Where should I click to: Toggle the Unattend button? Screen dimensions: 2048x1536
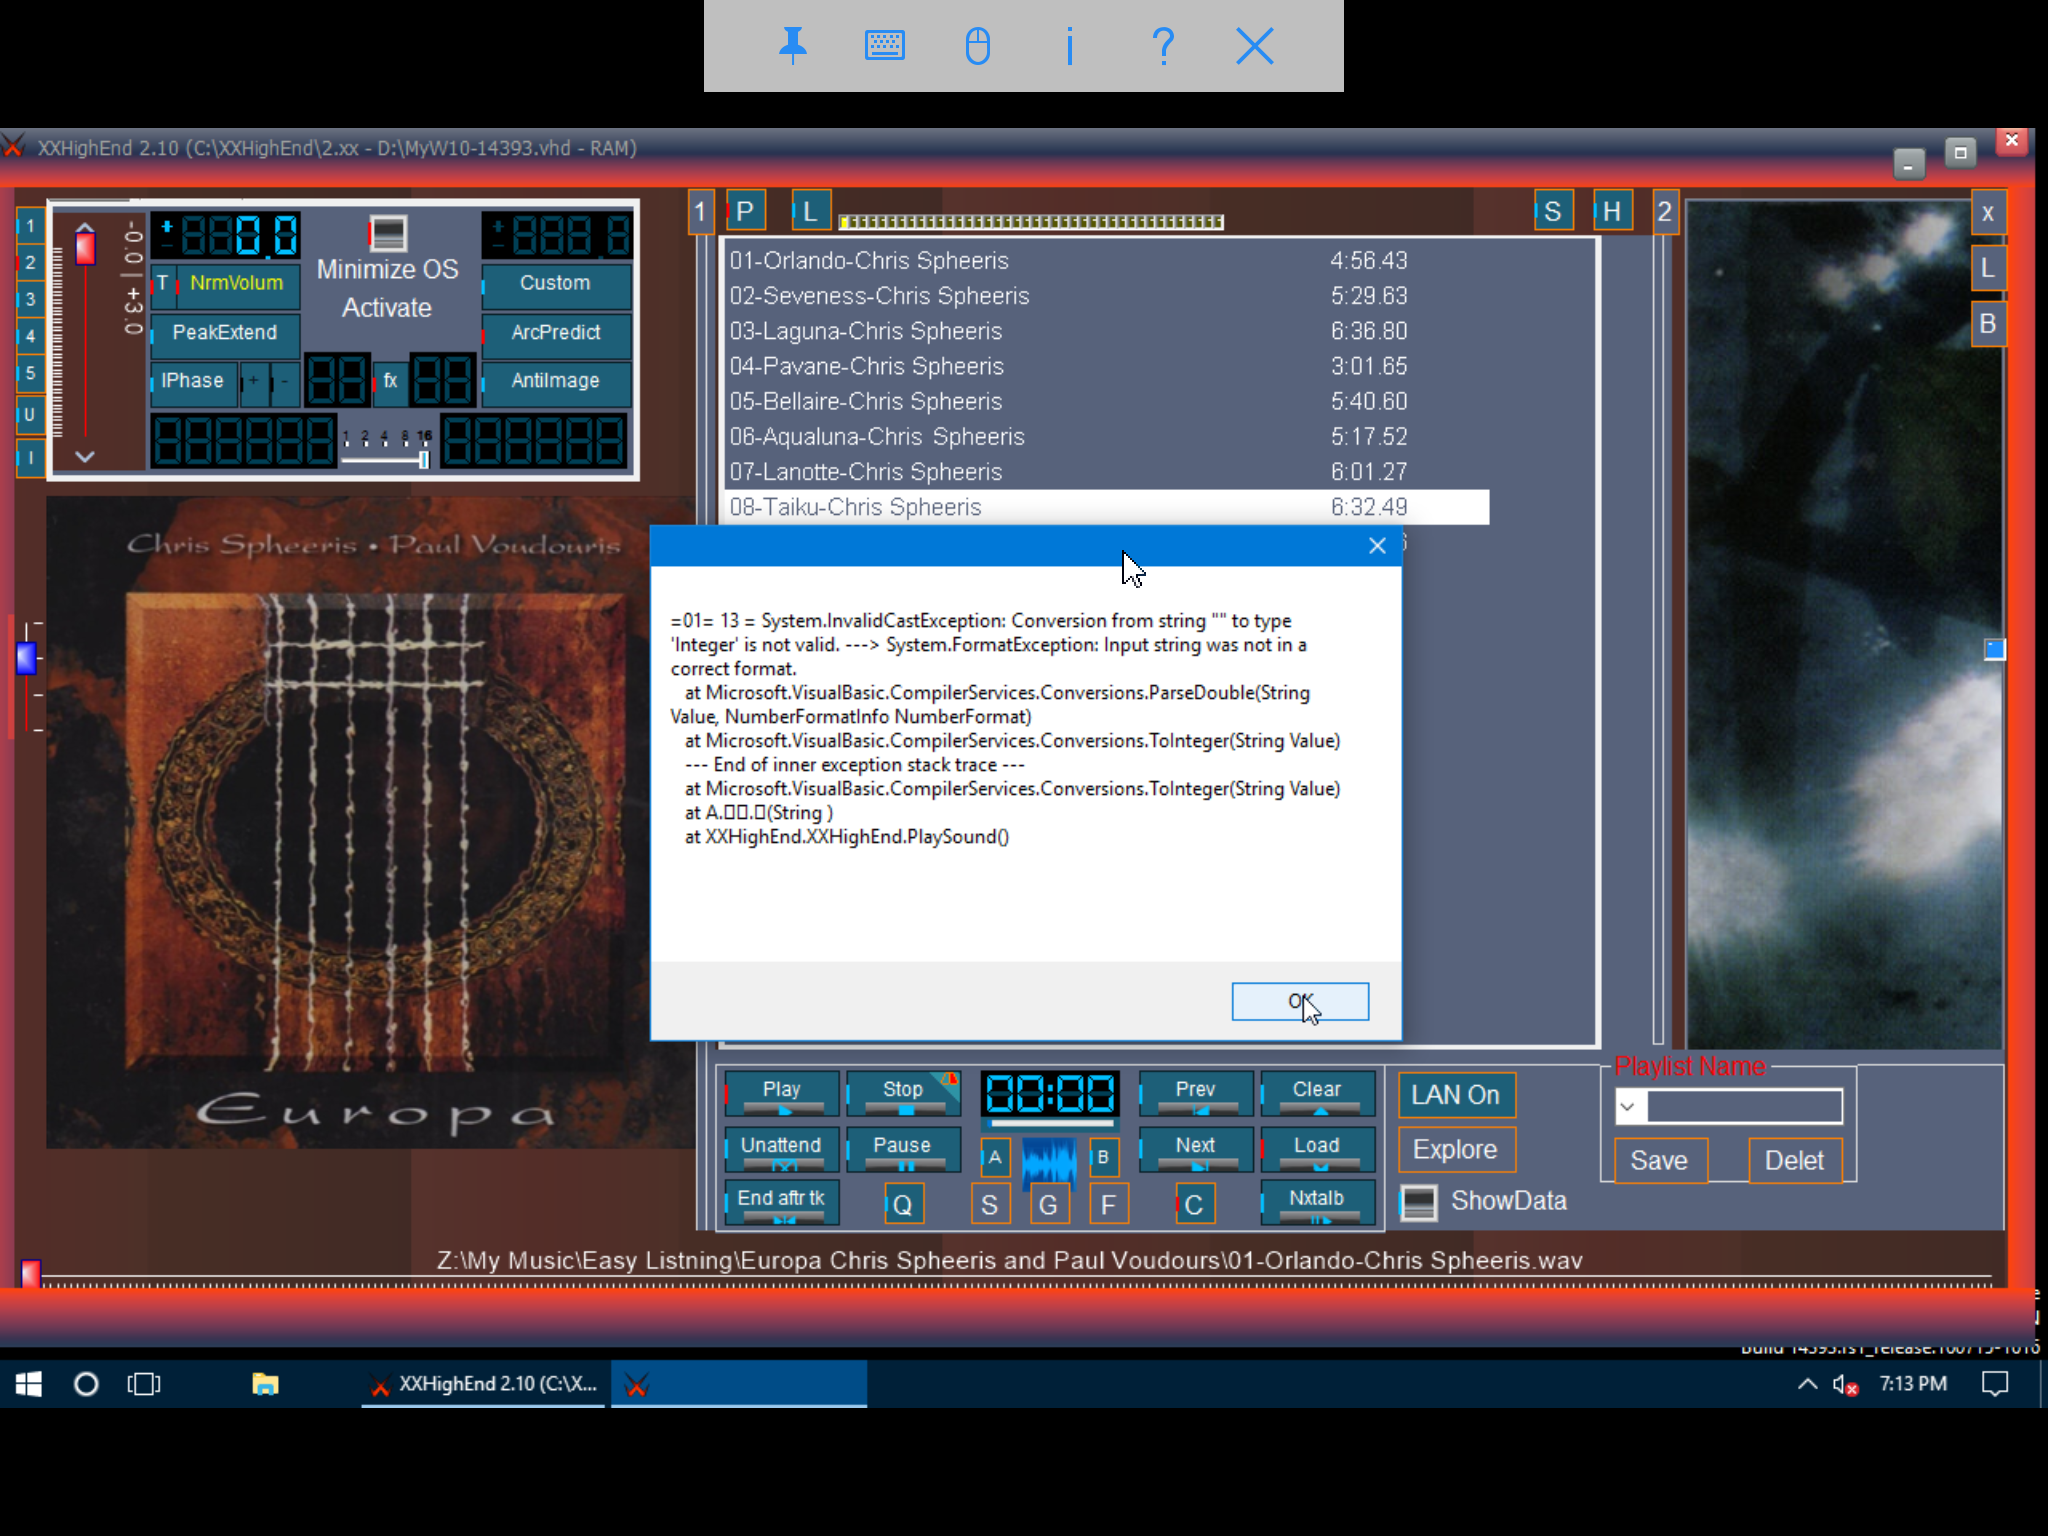tap(781, 1148)
